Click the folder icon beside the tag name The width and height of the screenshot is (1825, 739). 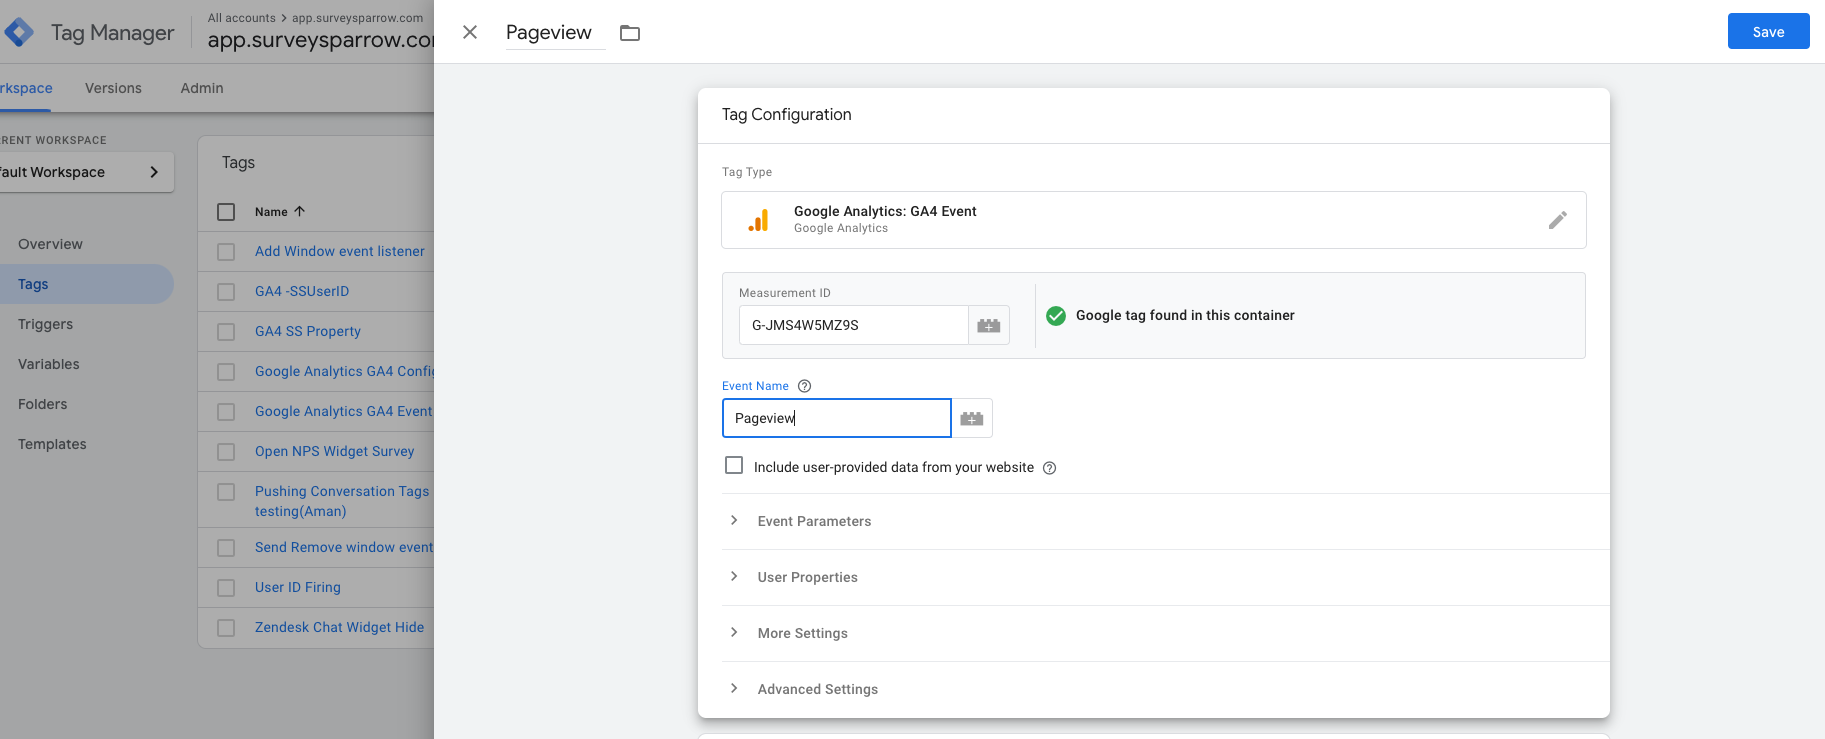coord(630,33)
